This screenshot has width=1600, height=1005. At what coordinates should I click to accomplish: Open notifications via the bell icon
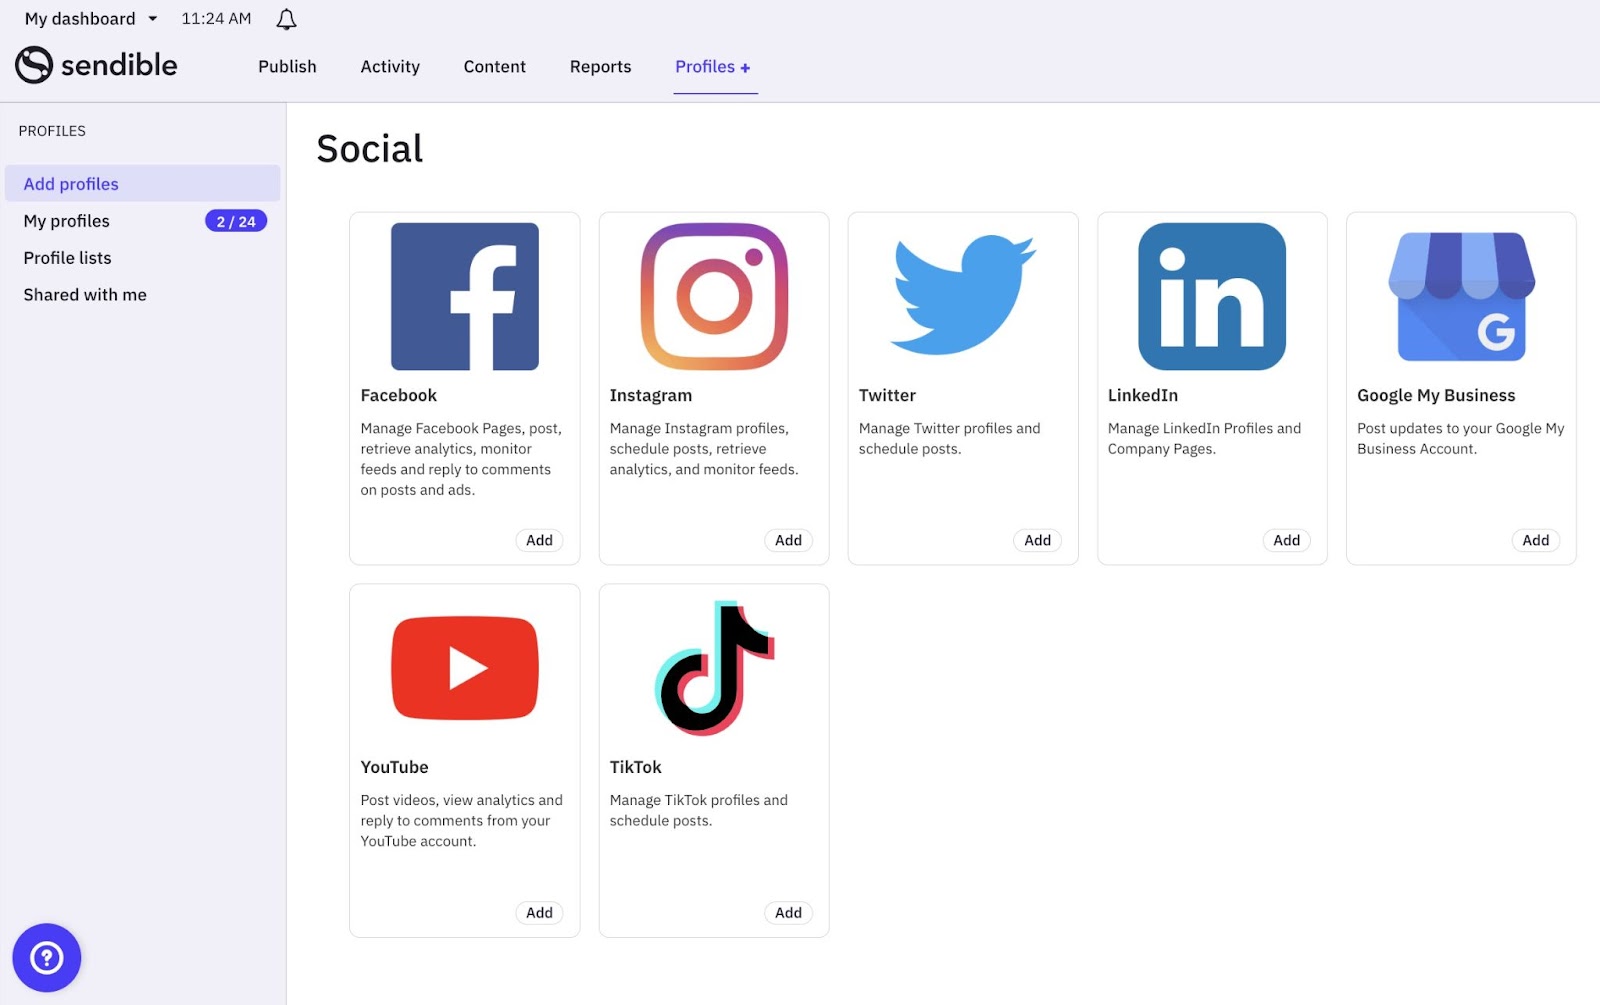point(284,18)
